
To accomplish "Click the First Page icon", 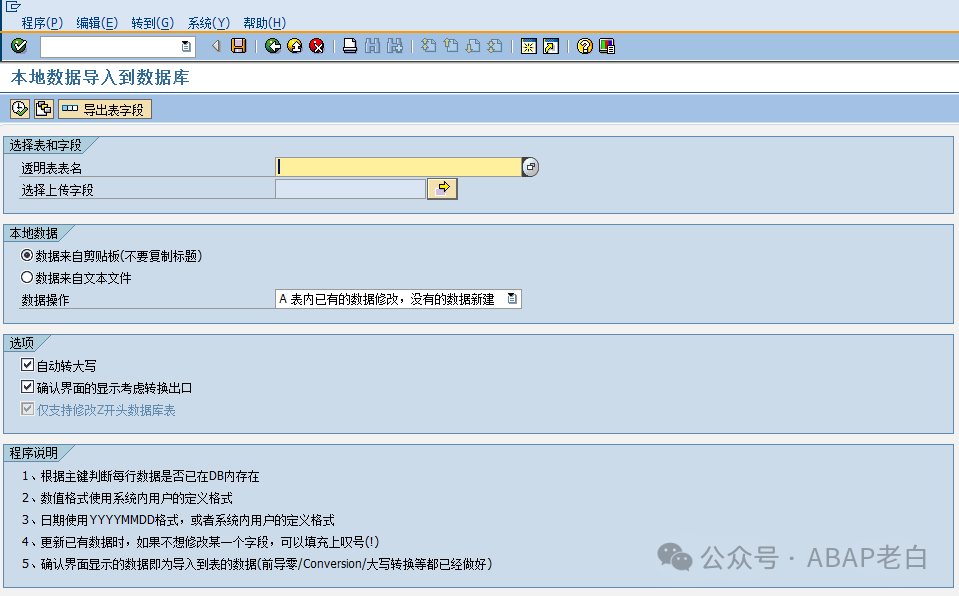I will coord(429,46).
